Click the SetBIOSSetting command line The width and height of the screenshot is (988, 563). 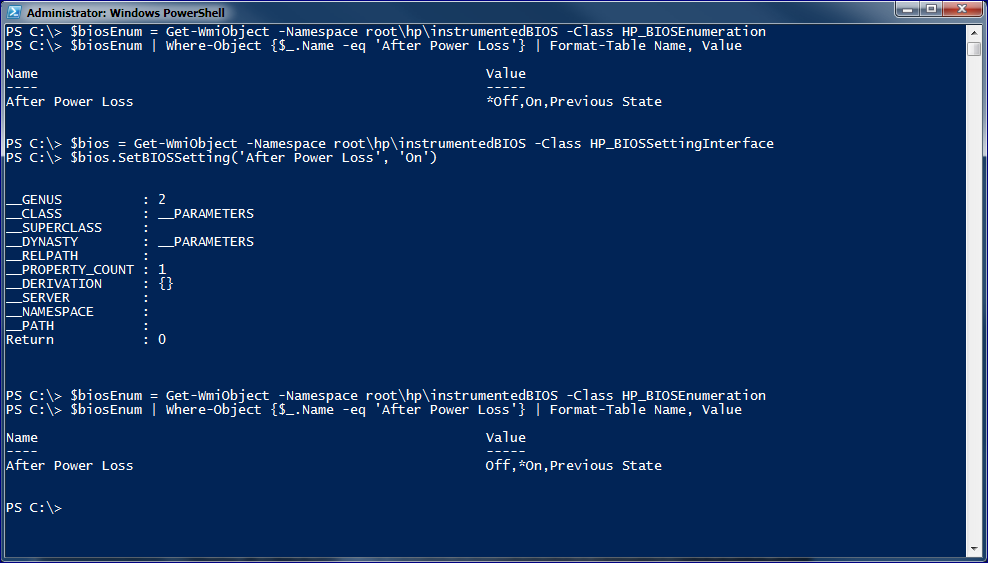[221, 157]
